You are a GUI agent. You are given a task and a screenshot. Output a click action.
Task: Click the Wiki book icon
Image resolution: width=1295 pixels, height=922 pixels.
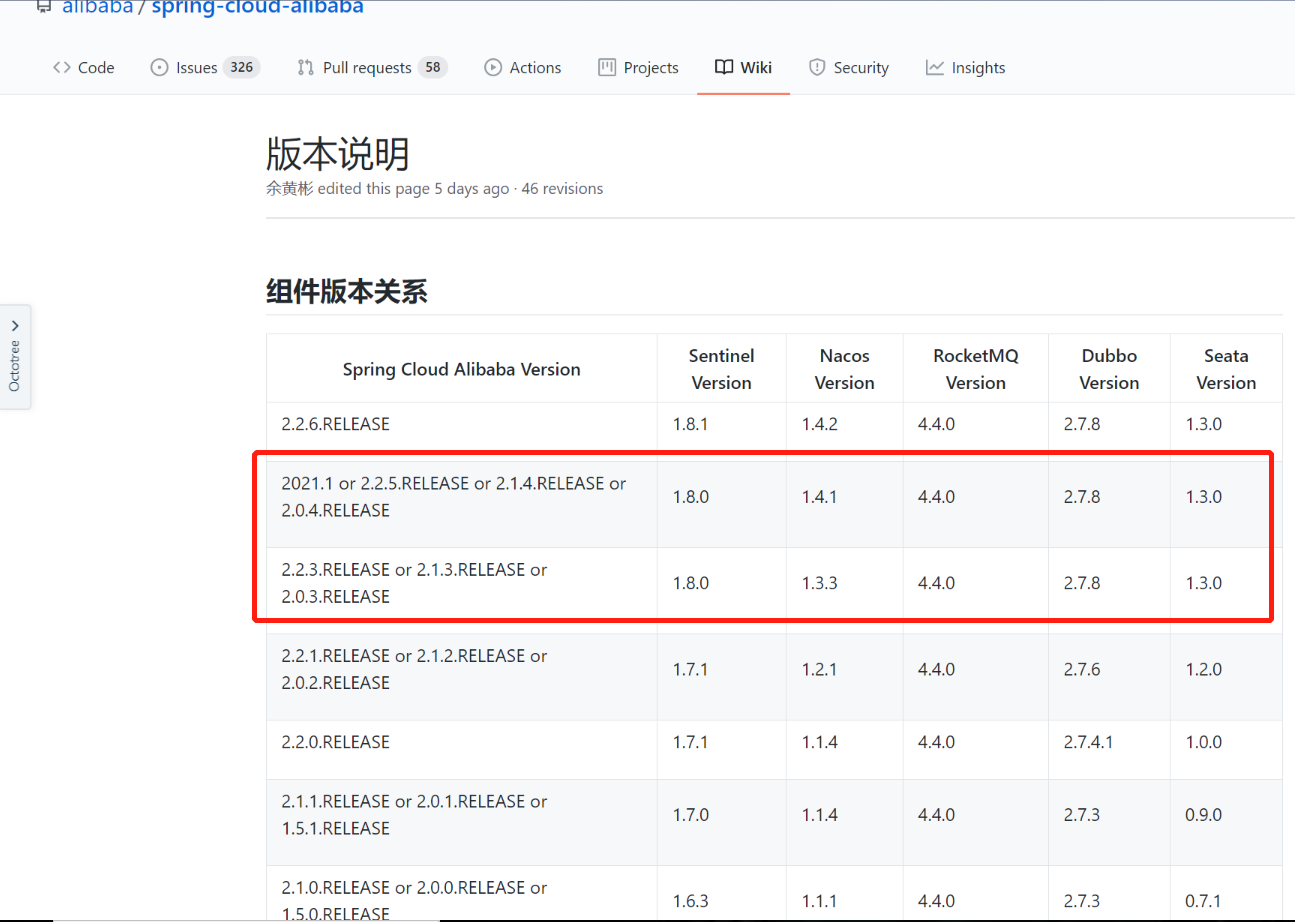point(724,68)
